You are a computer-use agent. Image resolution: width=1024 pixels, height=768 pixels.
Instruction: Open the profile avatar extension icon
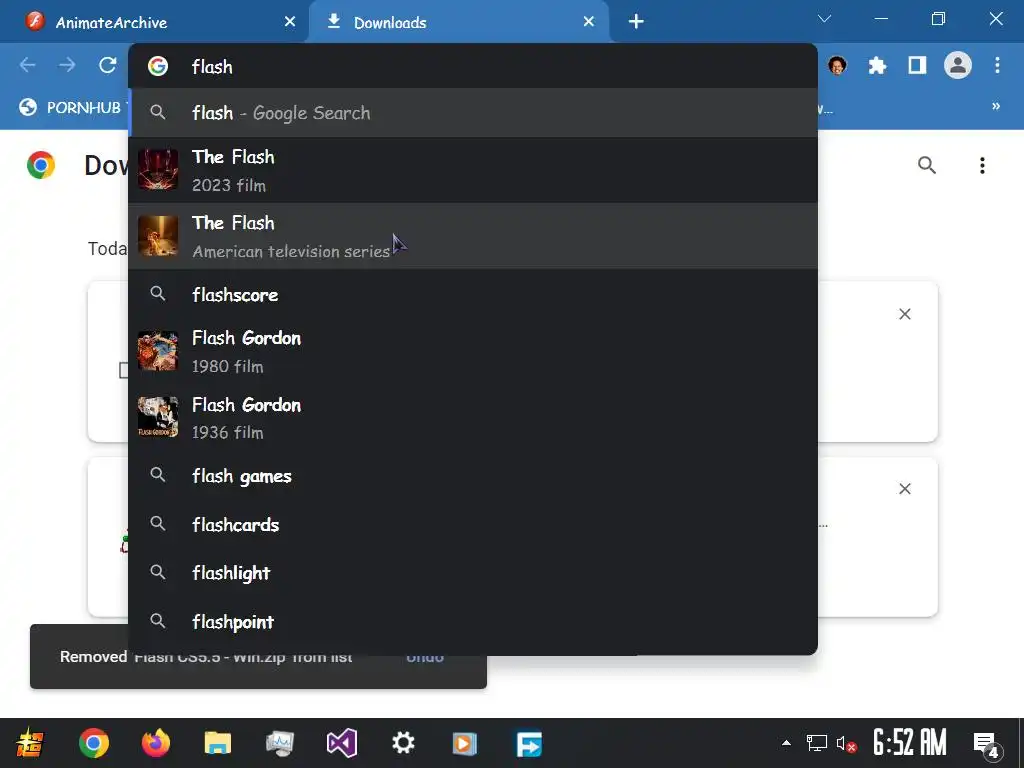(837, 65)
